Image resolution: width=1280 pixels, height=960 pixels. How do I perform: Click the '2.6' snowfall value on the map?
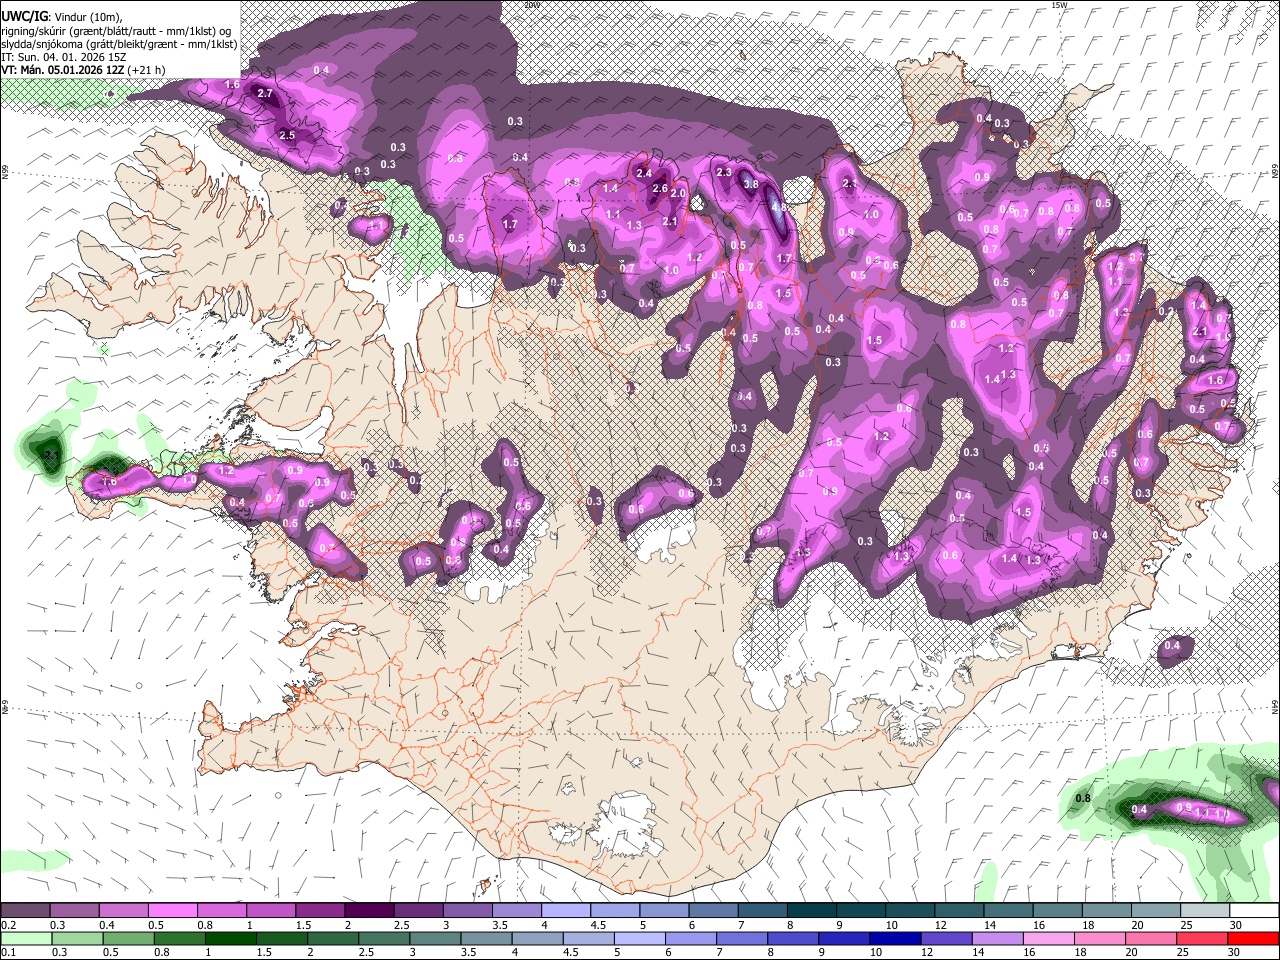point(660,188)
